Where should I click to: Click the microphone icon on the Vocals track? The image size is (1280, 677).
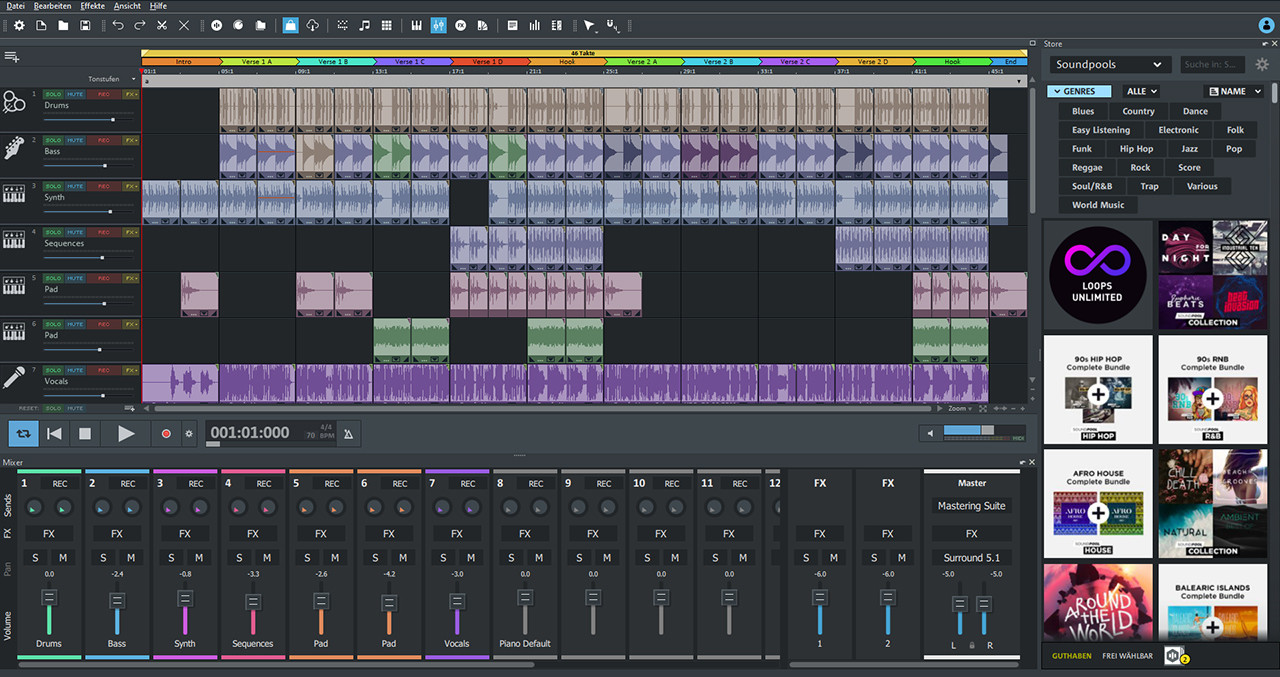point(14,378)
